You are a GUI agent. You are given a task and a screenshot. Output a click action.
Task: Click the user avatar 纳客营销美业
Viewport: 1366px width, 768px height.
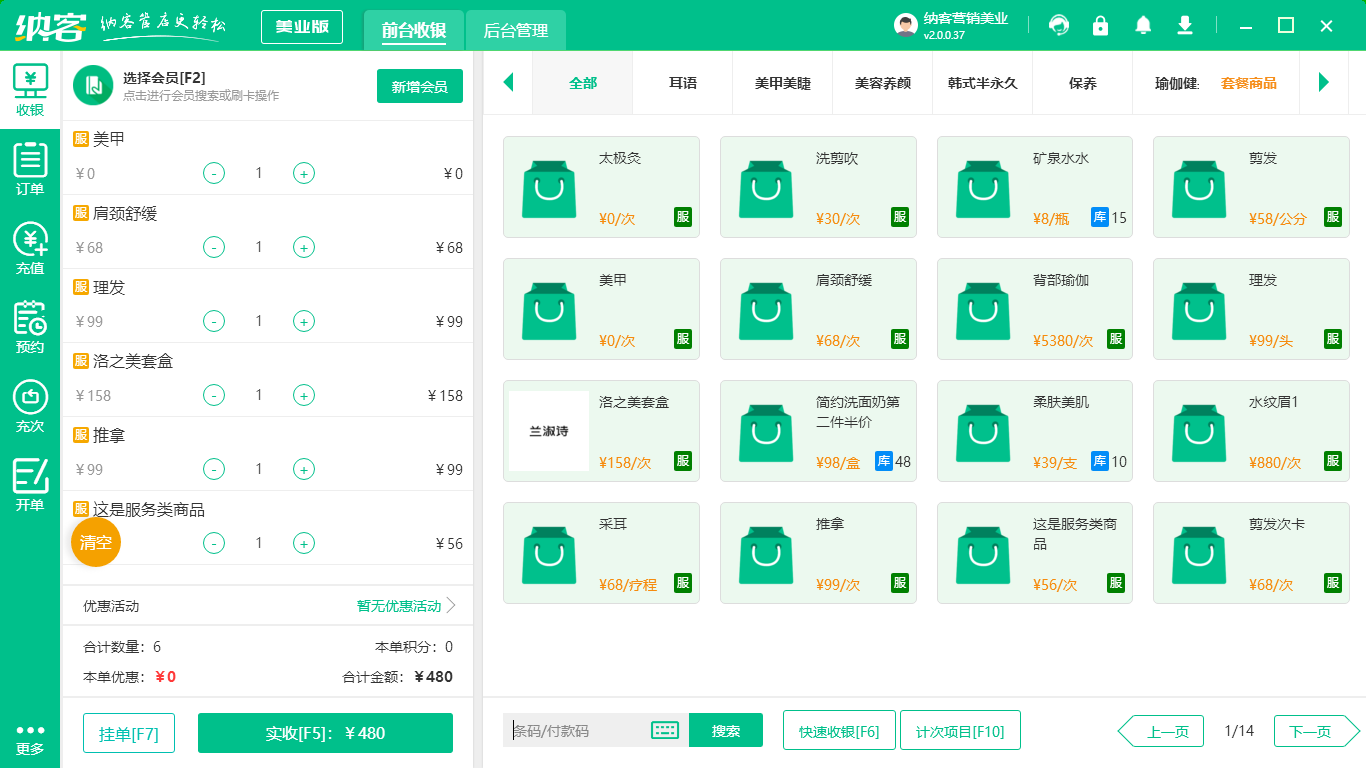[x=906, y=26]
